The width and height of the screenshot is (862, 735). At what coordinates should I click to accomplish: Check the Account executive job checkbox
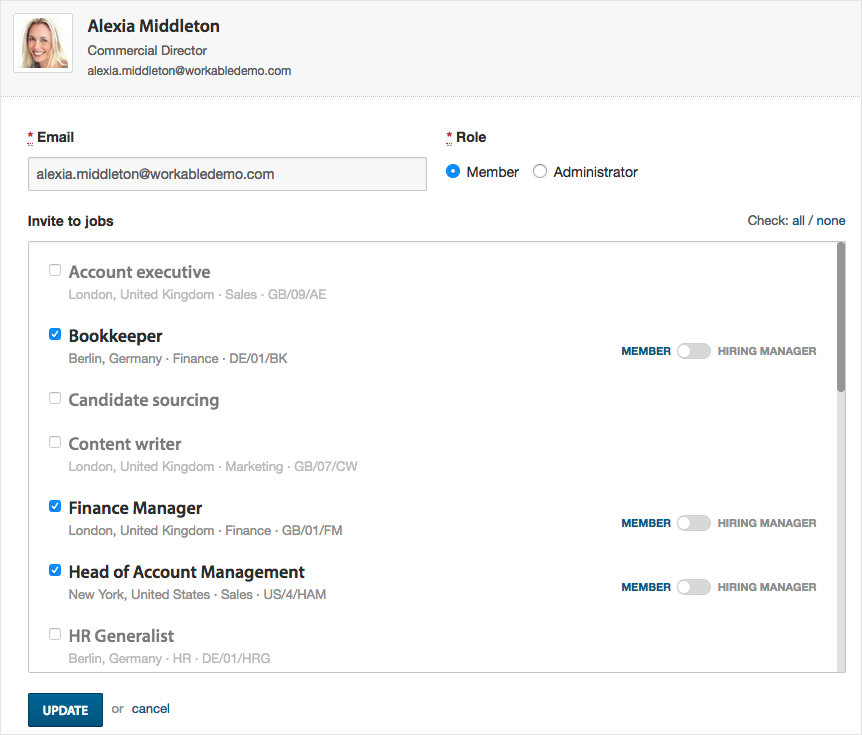coord(55,270)
